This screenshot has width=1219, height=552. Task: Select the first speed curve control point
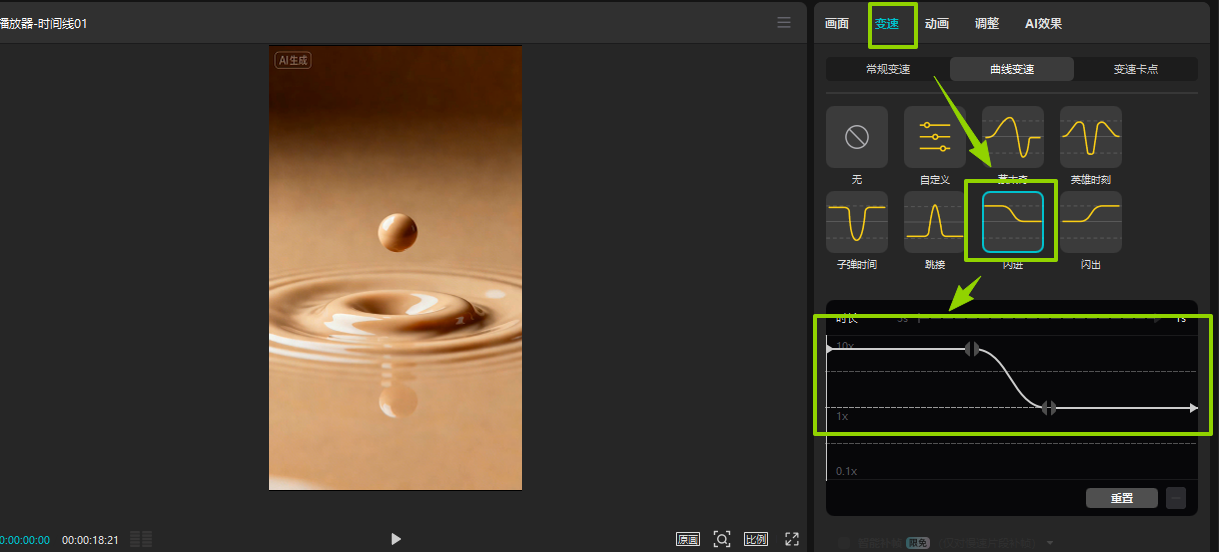tap(971, 349)
